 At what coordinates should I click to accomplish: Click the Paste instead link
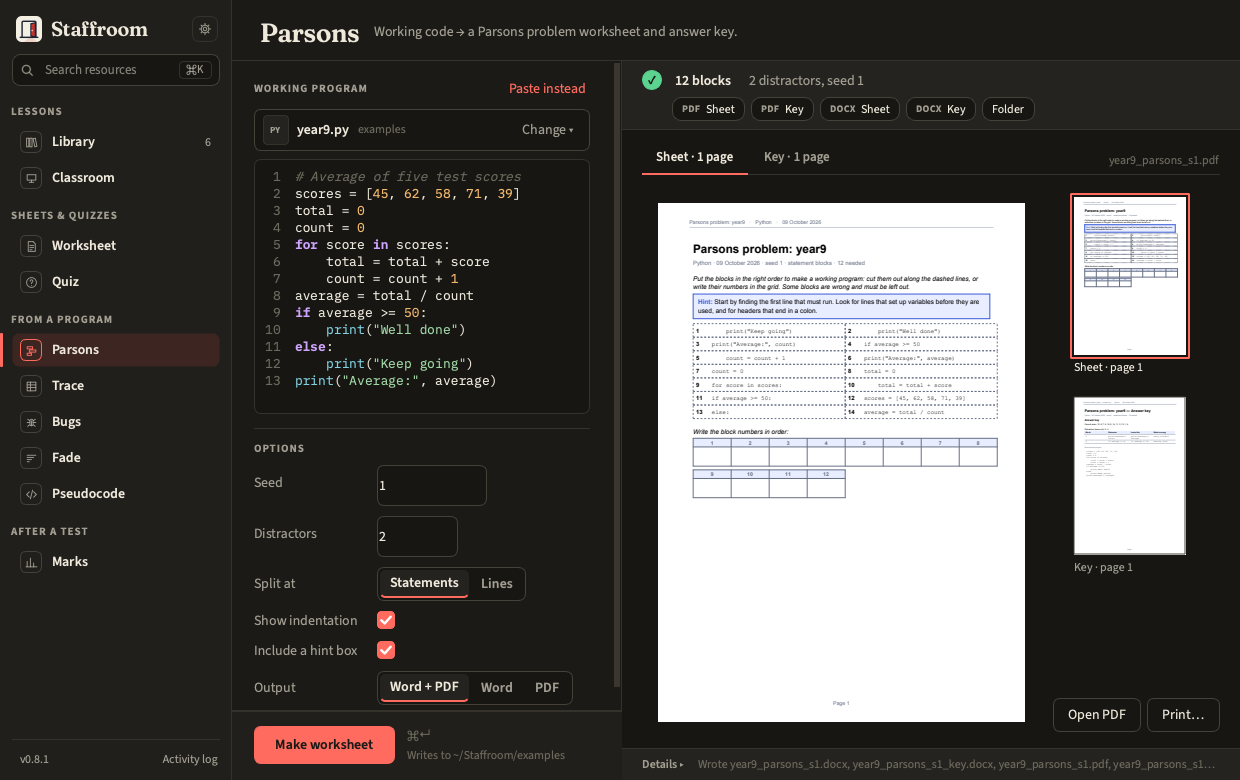click(x=547, y=89)
